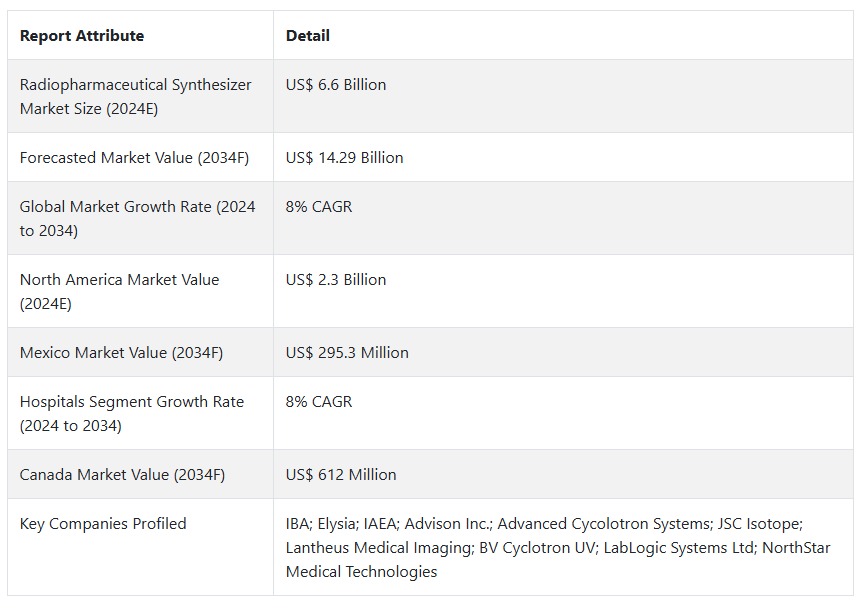
Task: Select the US$ 2.3 Billion value
Action: (x=336, y=280)
